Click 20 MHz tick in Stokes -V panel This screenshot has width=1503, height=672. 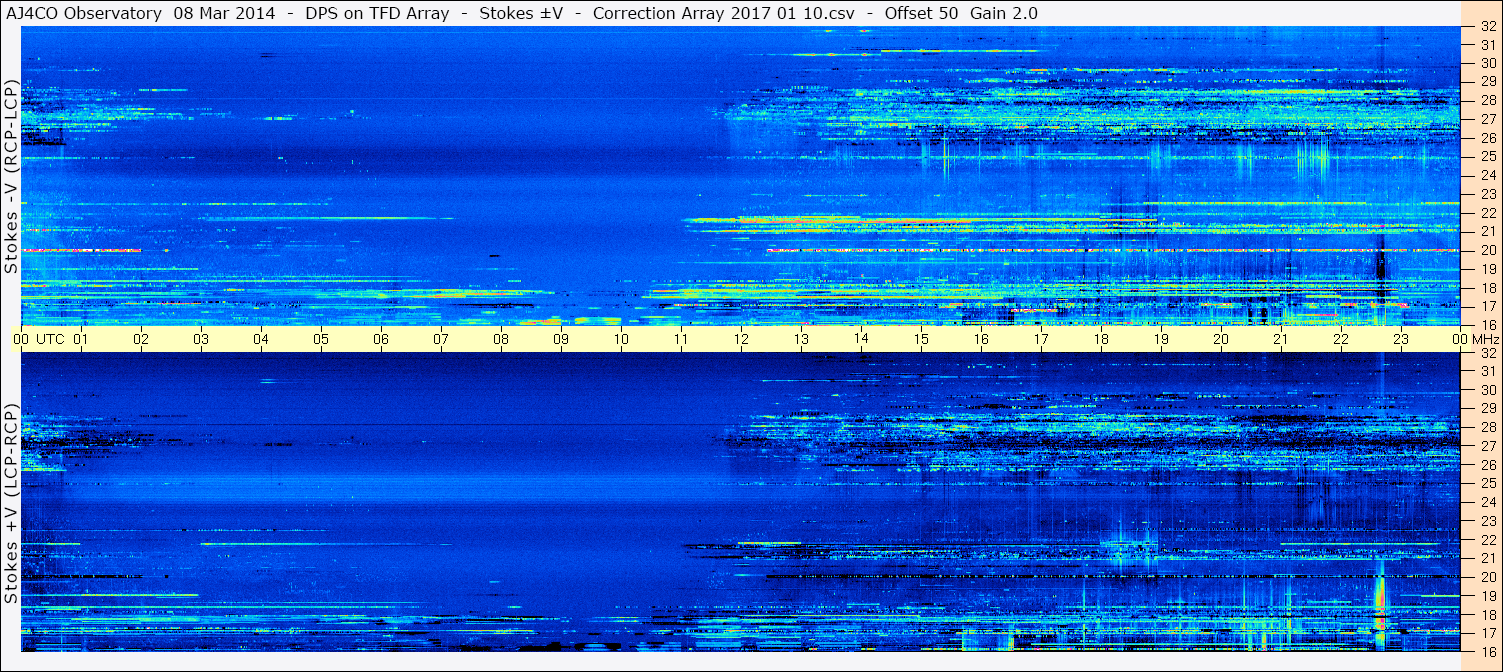coord(1487,250)
